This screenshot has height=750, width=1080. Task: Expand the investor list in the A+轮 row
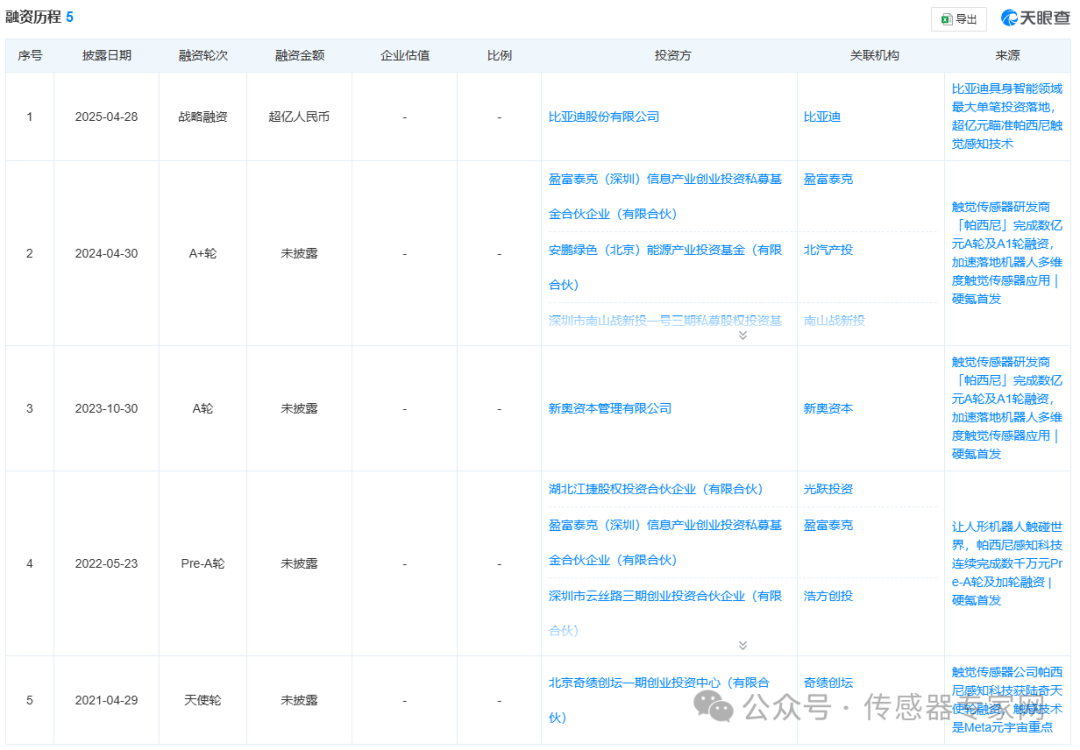(x=742, y=335)
